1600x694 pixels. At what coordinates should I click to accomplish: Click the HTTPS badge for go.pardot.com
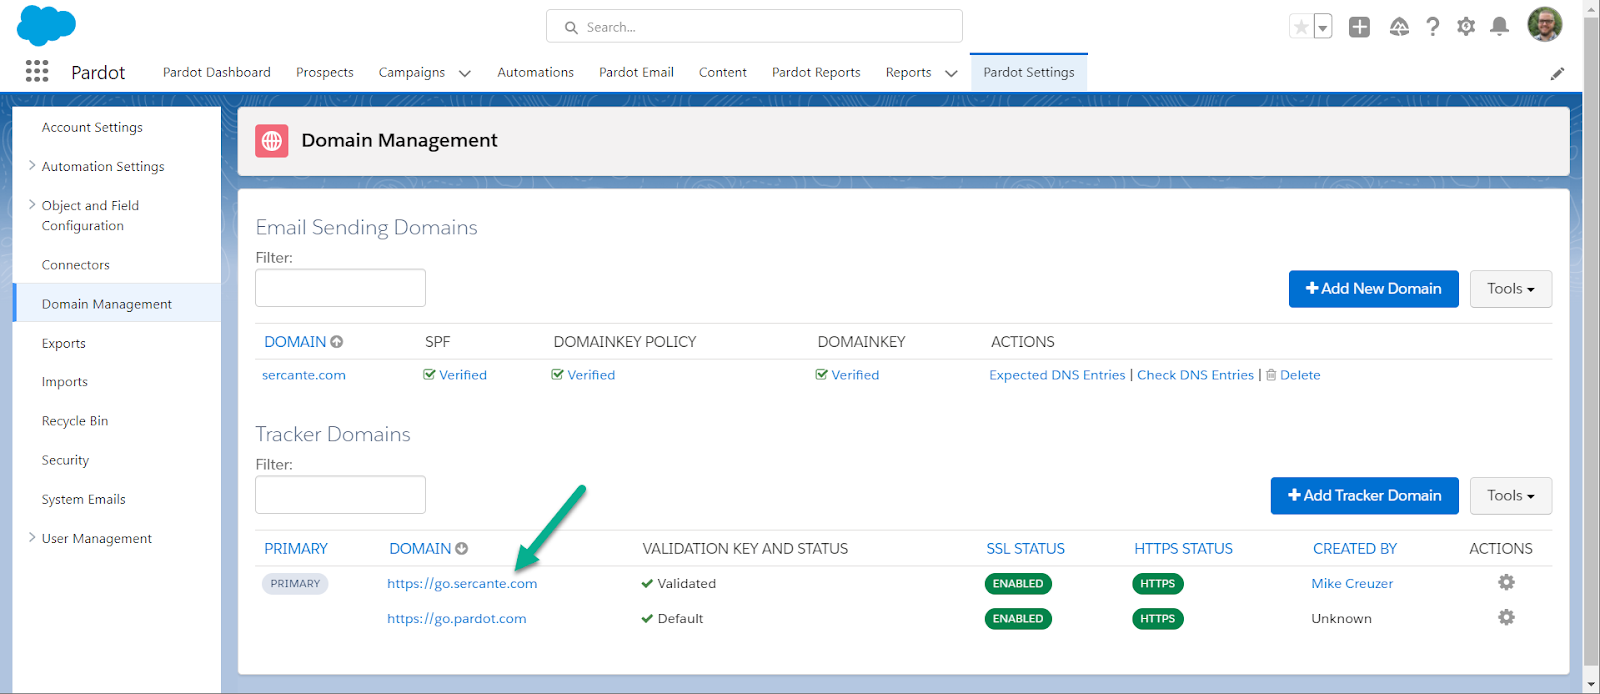coord(1158,619)
